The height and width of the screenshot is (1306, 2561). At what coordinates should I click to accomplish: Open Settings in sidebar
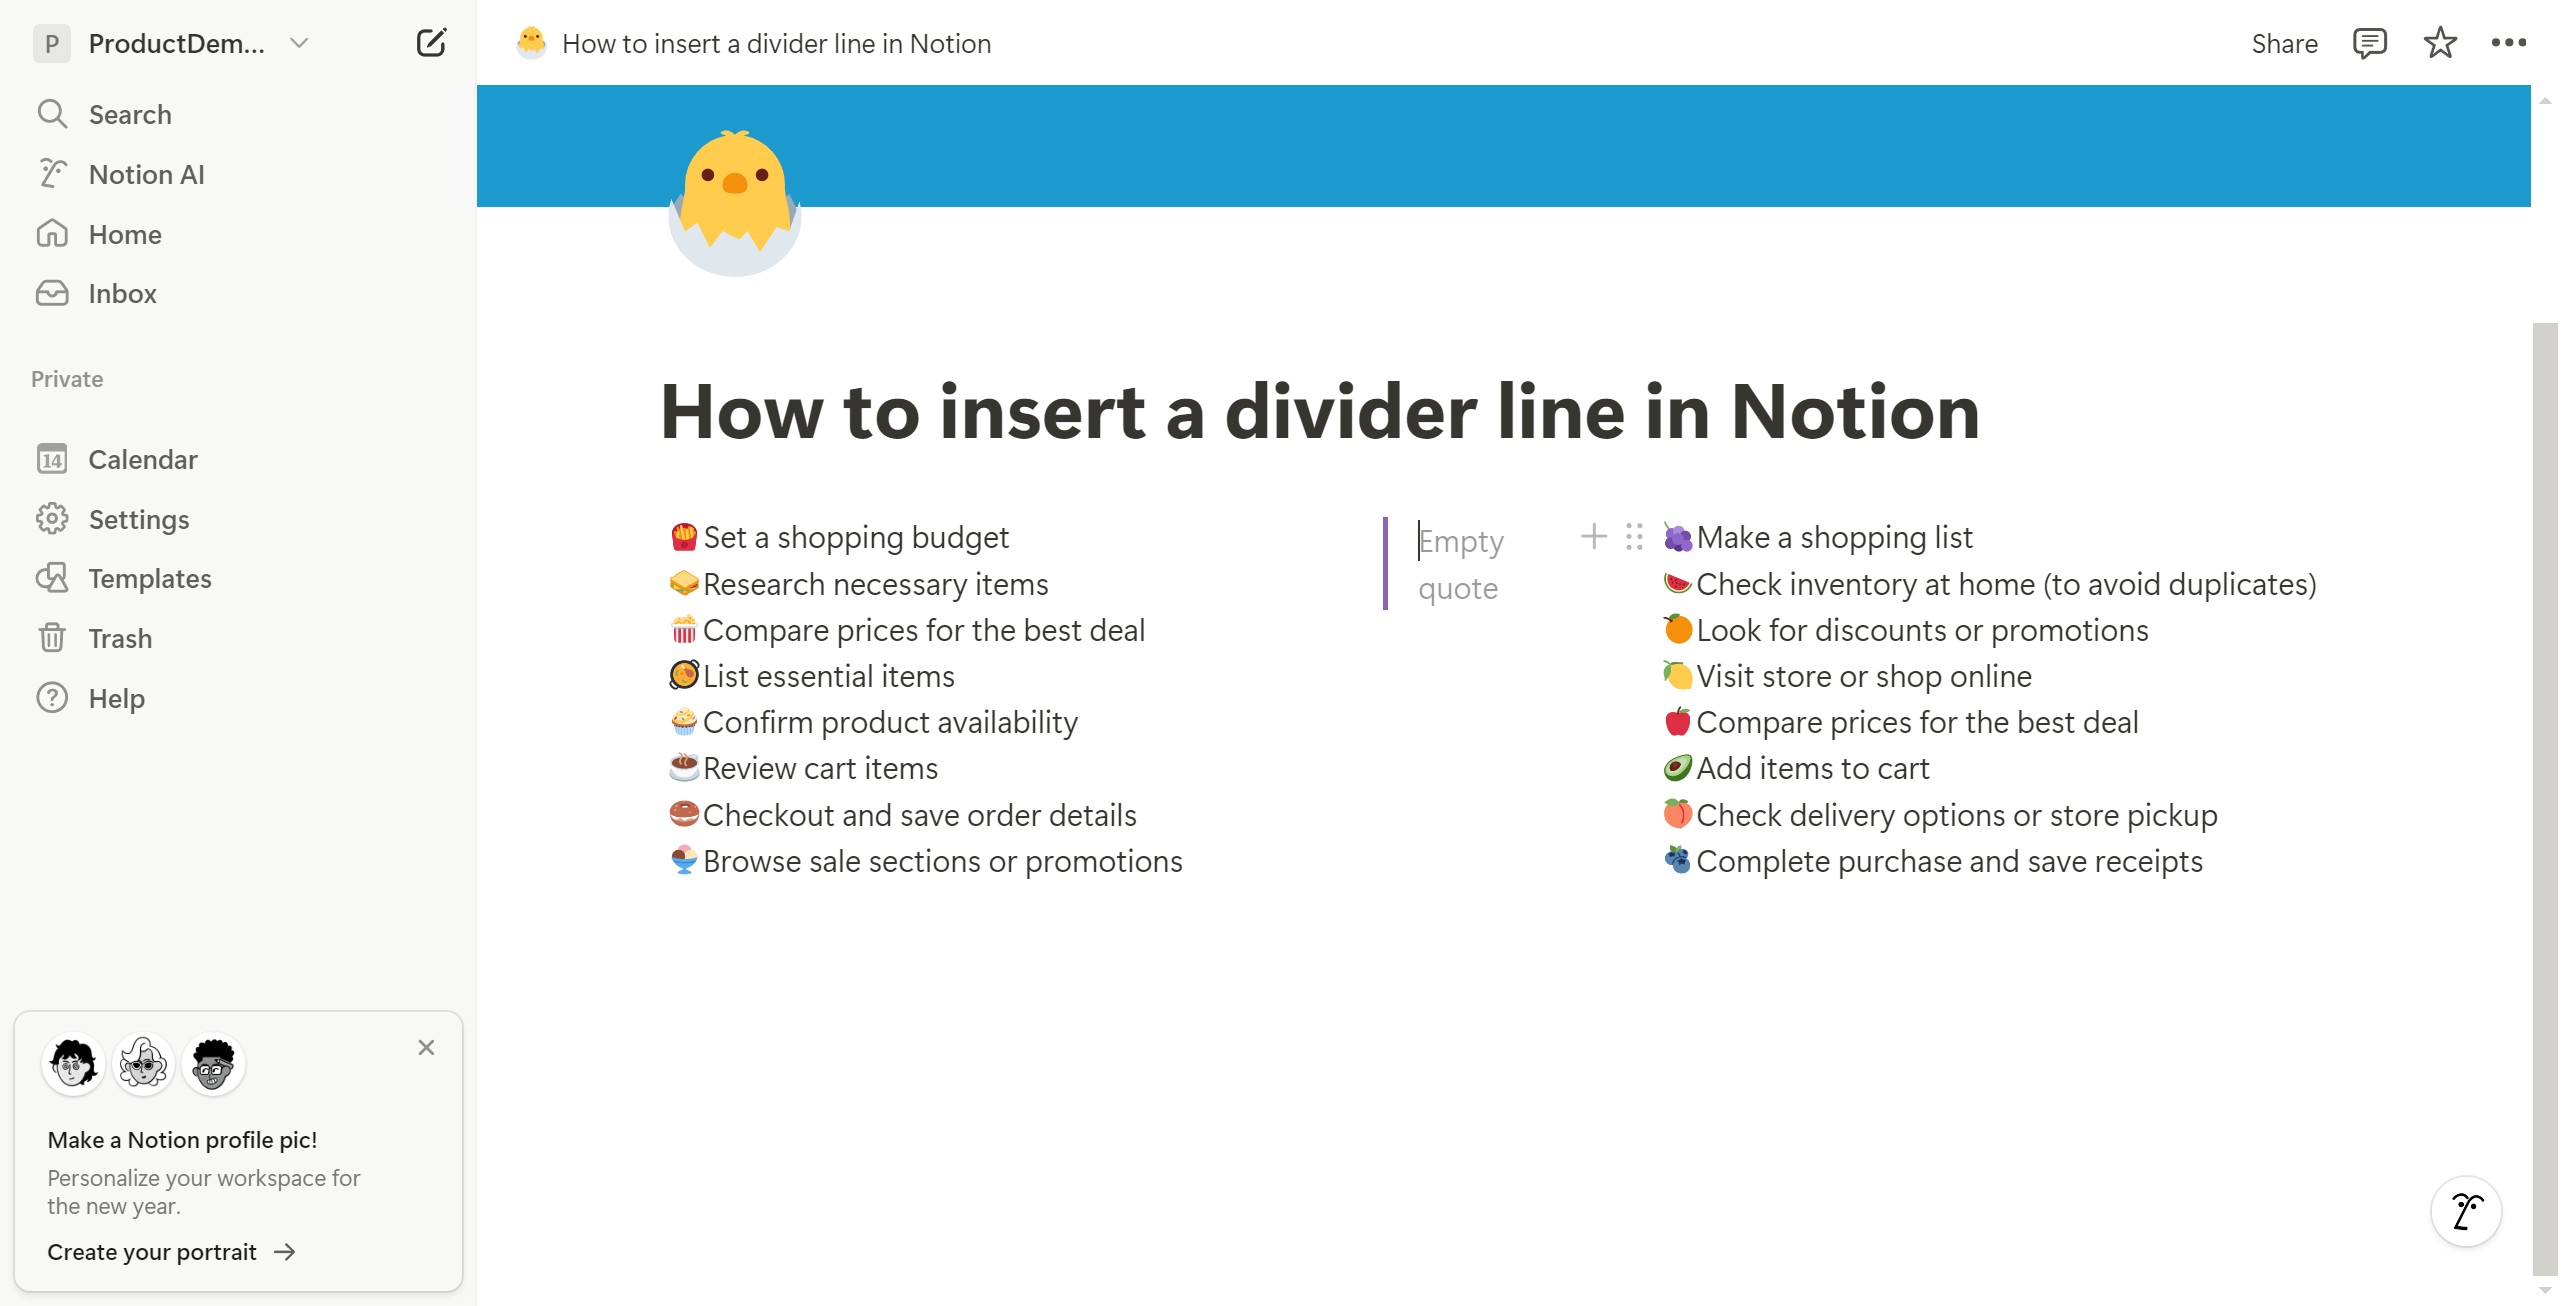pos(238,519)
